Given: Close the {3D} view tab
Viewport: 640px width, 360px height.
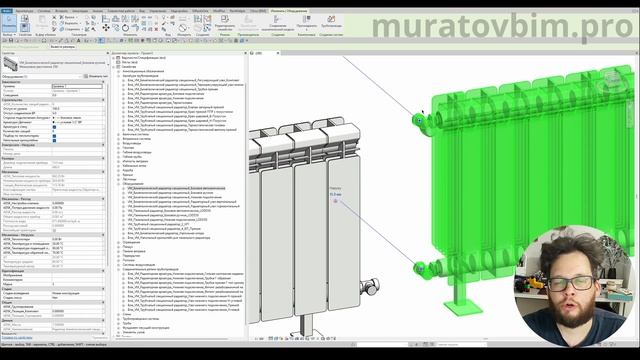Looking at the screenshot, I should [278, 53].
